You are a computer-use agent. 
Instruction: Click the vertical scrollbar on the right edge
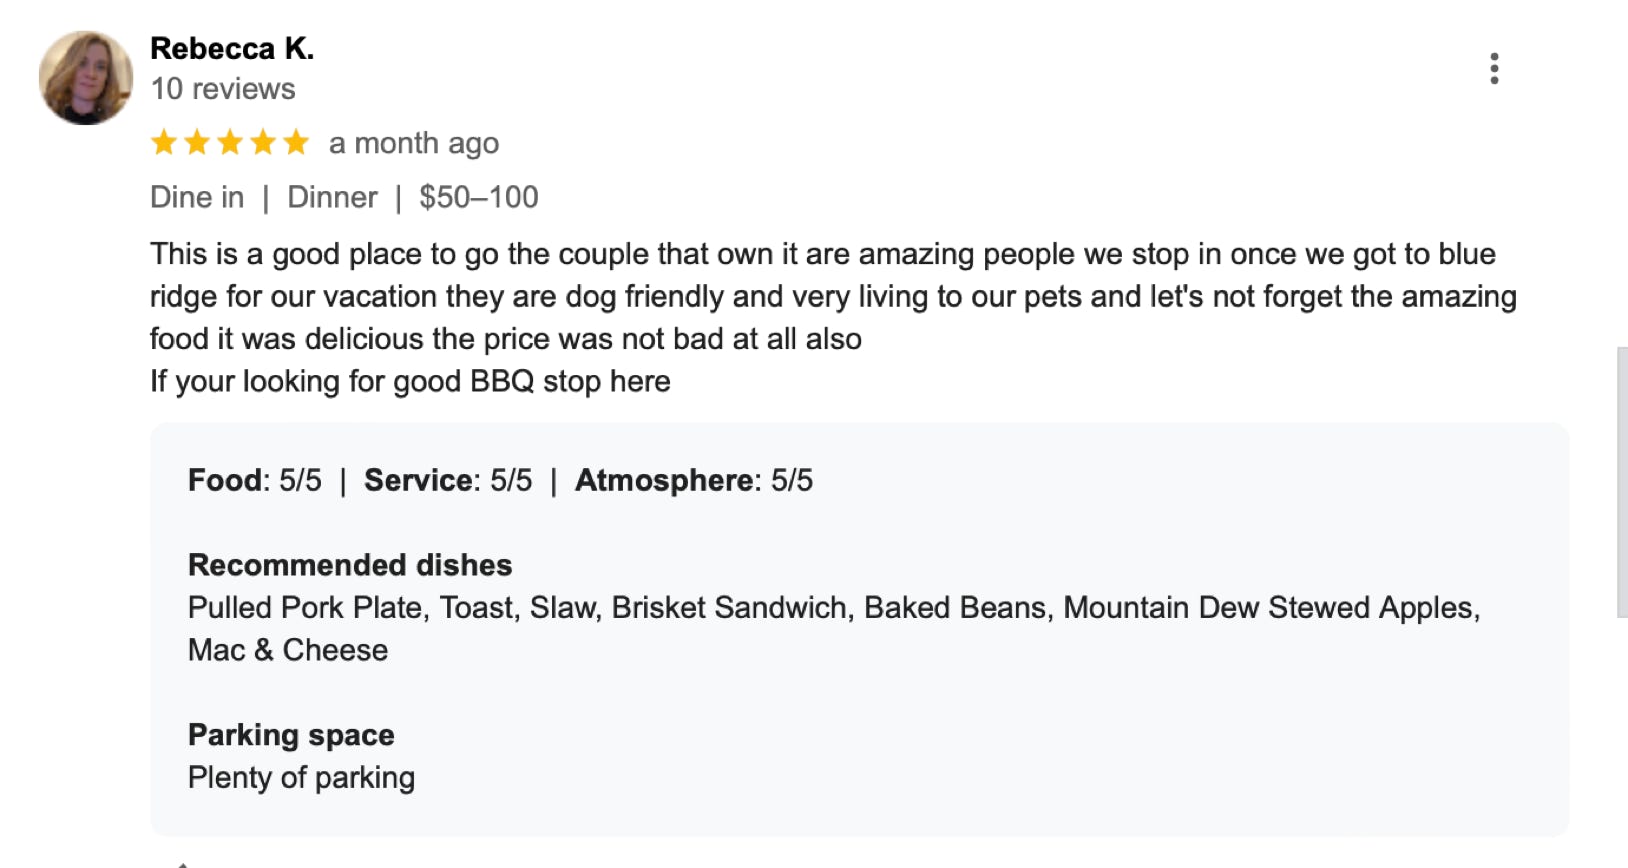point(1621,482)
